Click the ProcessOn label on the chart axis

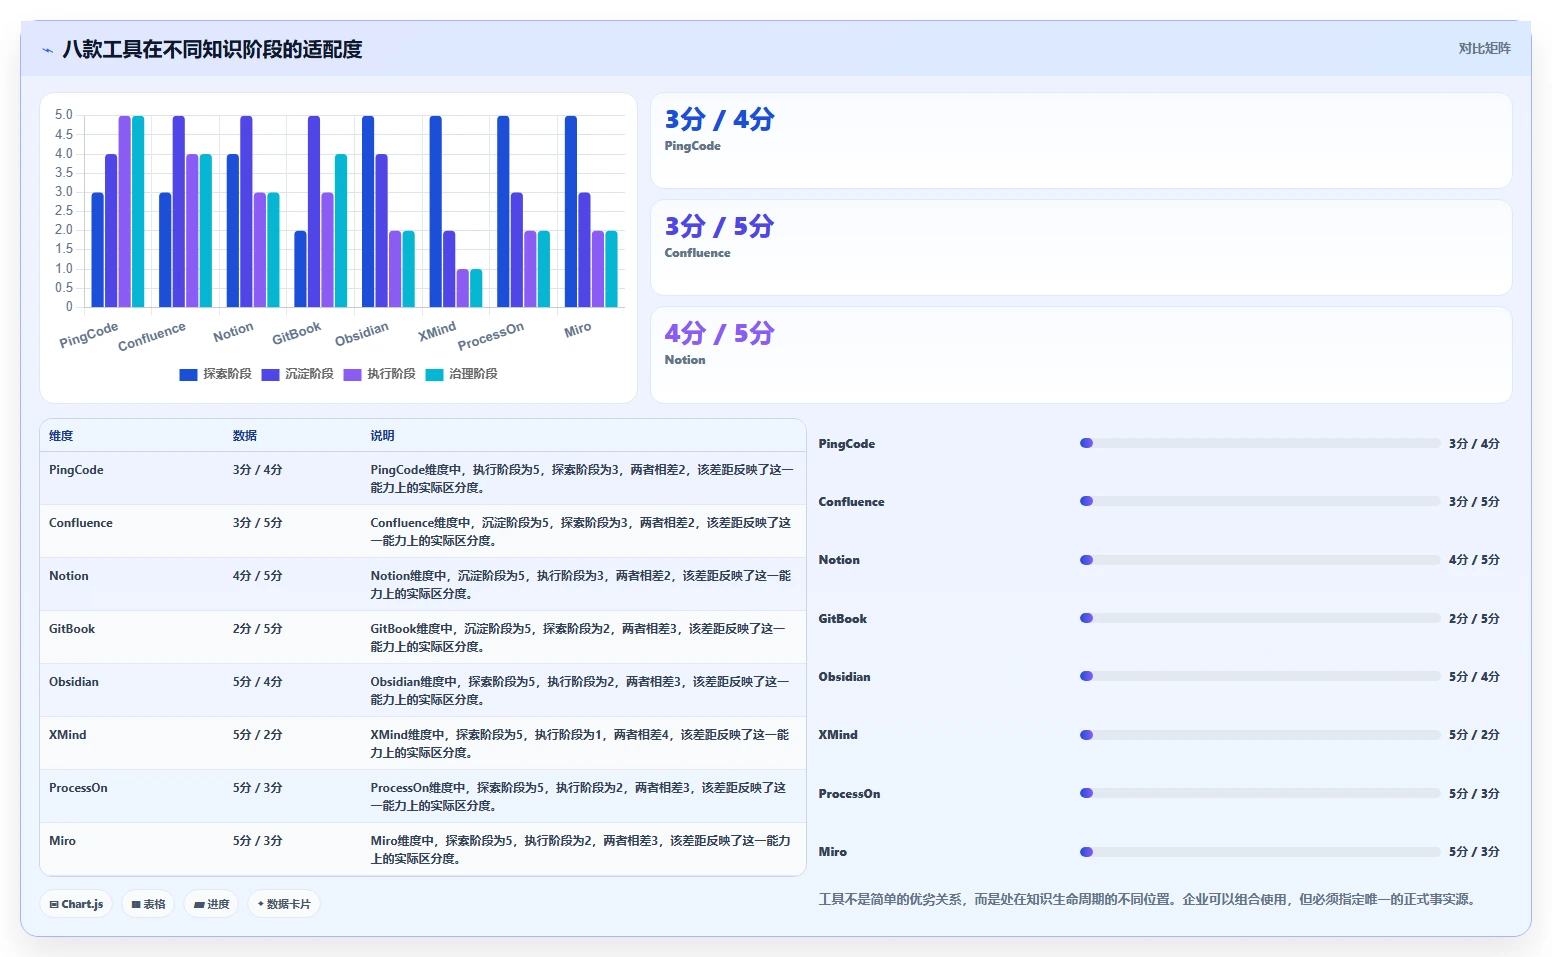pyautogui.click(x=491, y=336)
